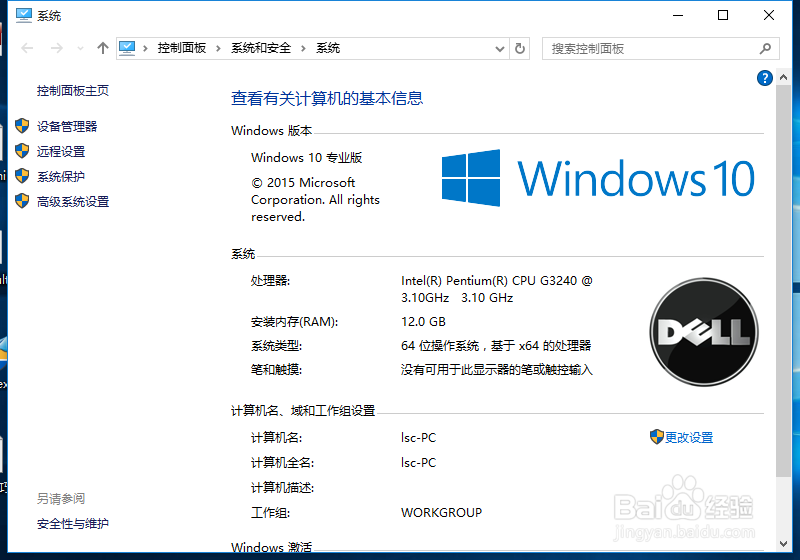This screenshot has height=560, width=800.
Task: Click RAM value 12.0 GB
Action: click(423, 322)
